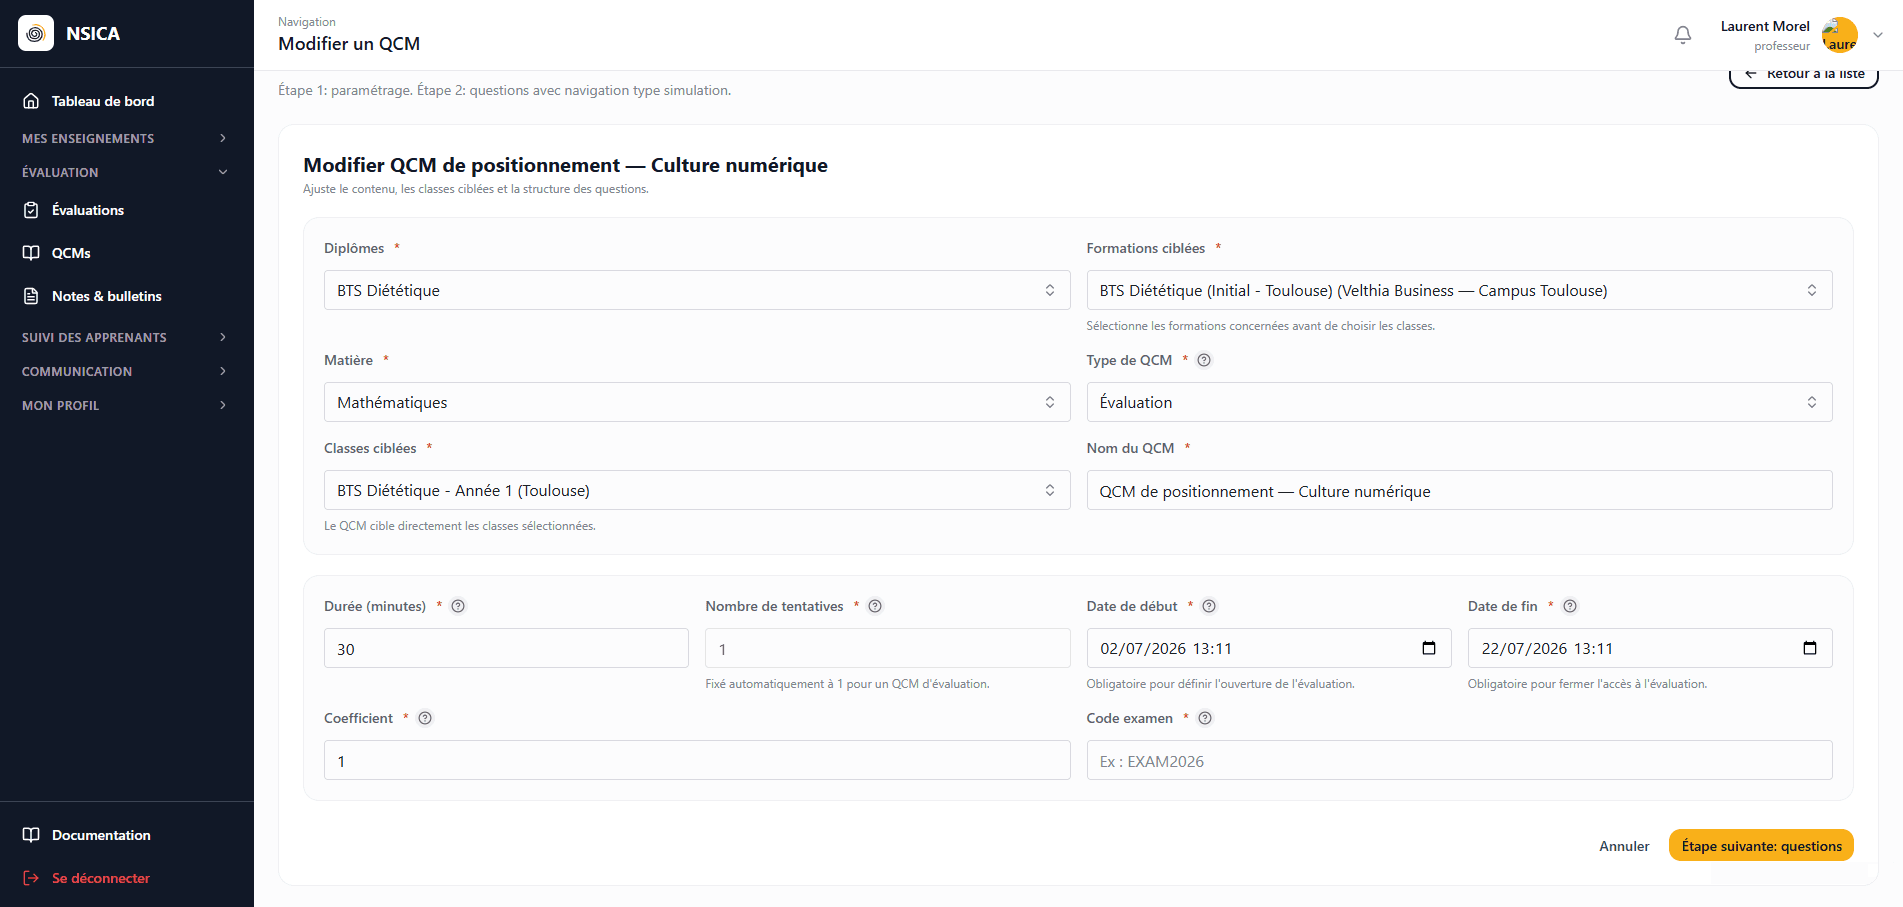Click the Évaluations clipboard icon in the sidebar

pyautogui.click(x=31, y=210)
